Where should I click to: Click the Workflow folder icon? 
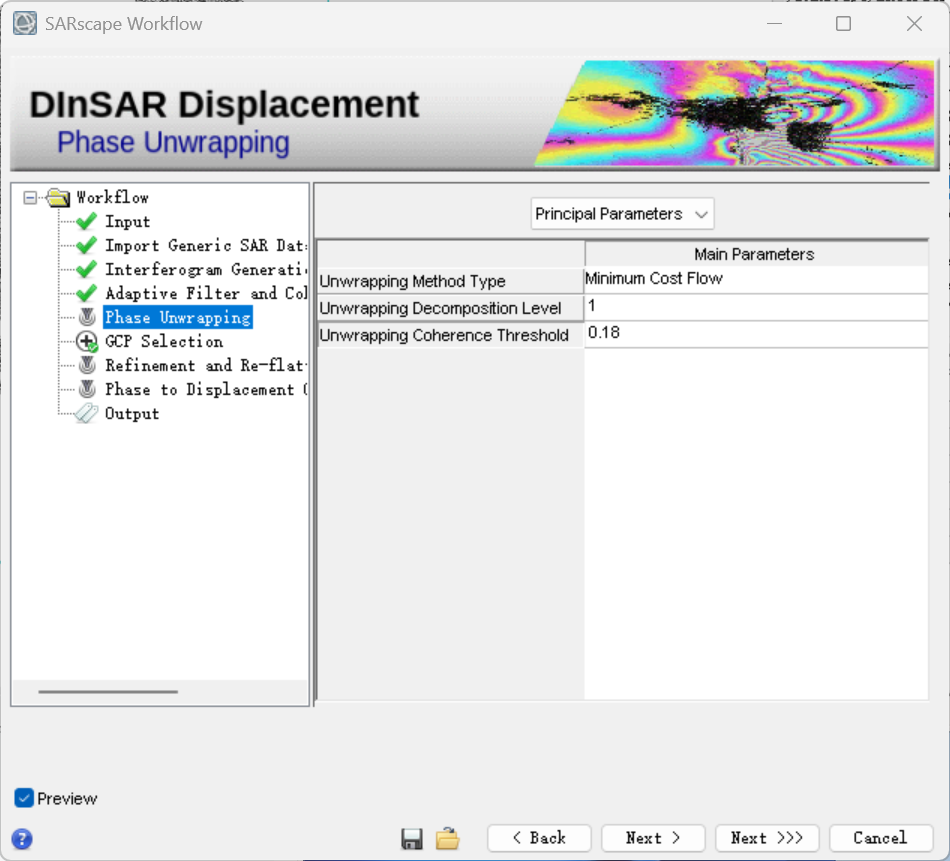click(x=58, y=198)
